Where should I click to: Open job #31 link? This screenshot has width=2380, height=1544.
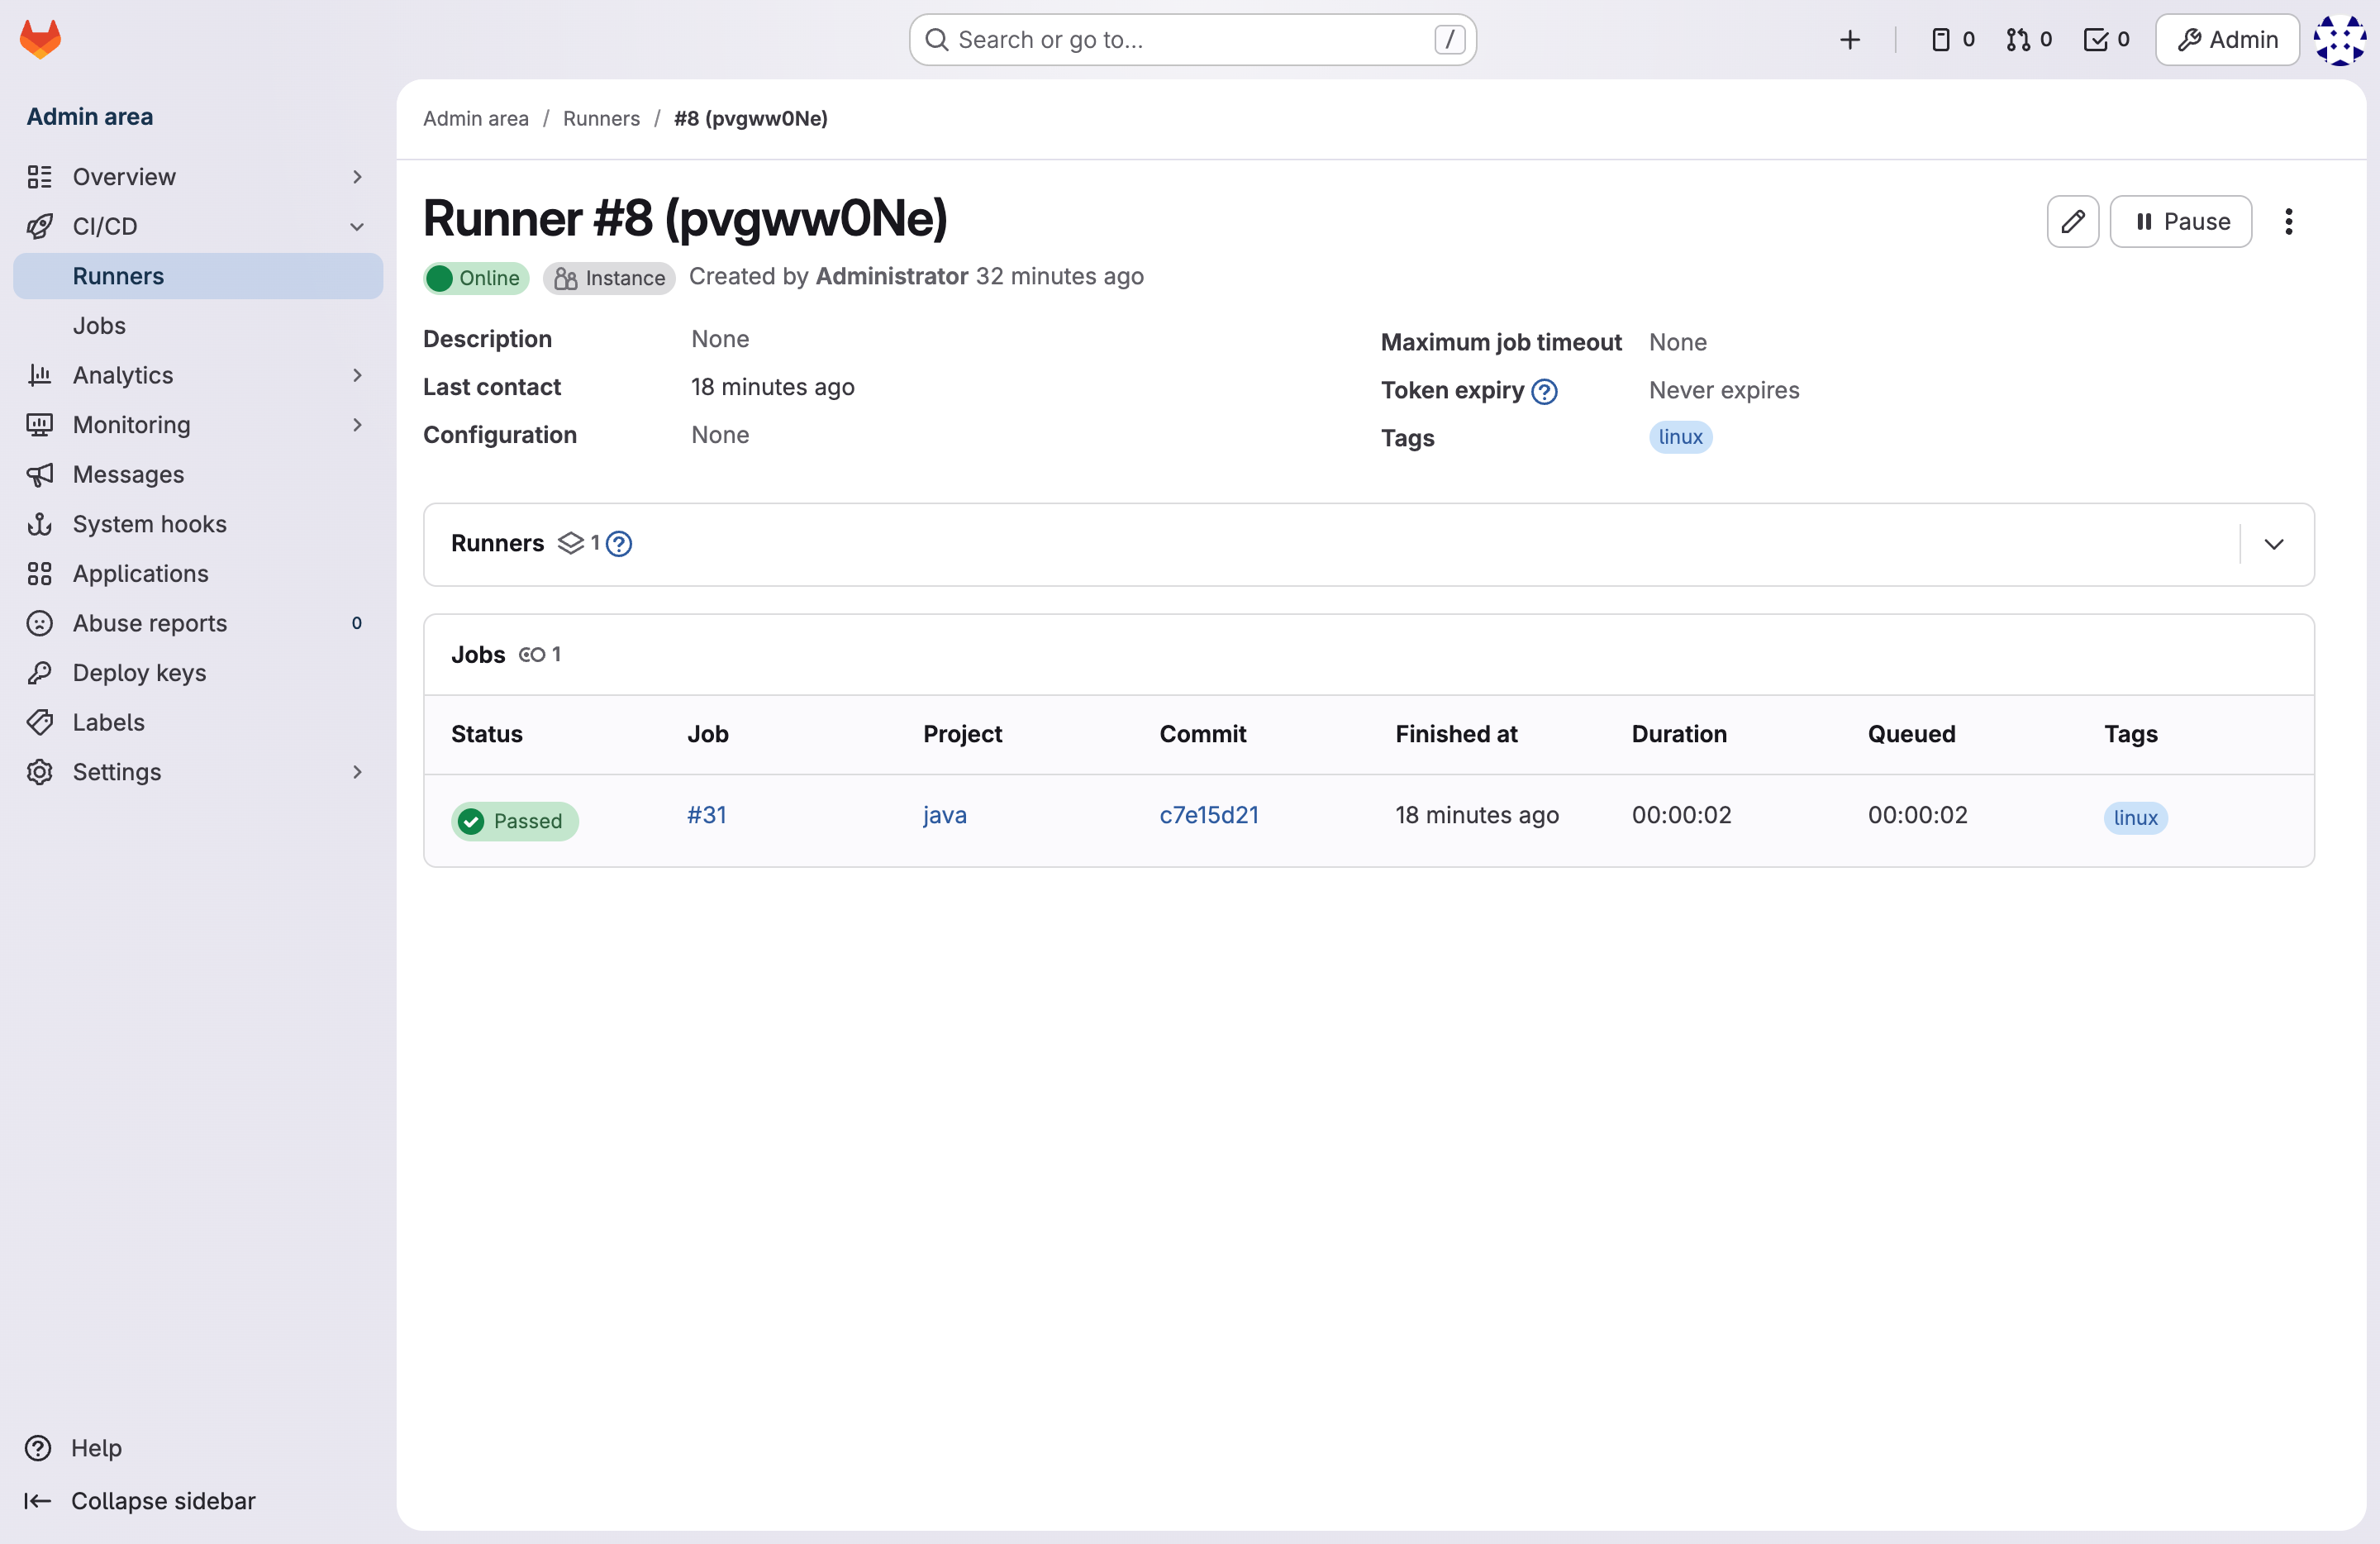tap(706, 814)
